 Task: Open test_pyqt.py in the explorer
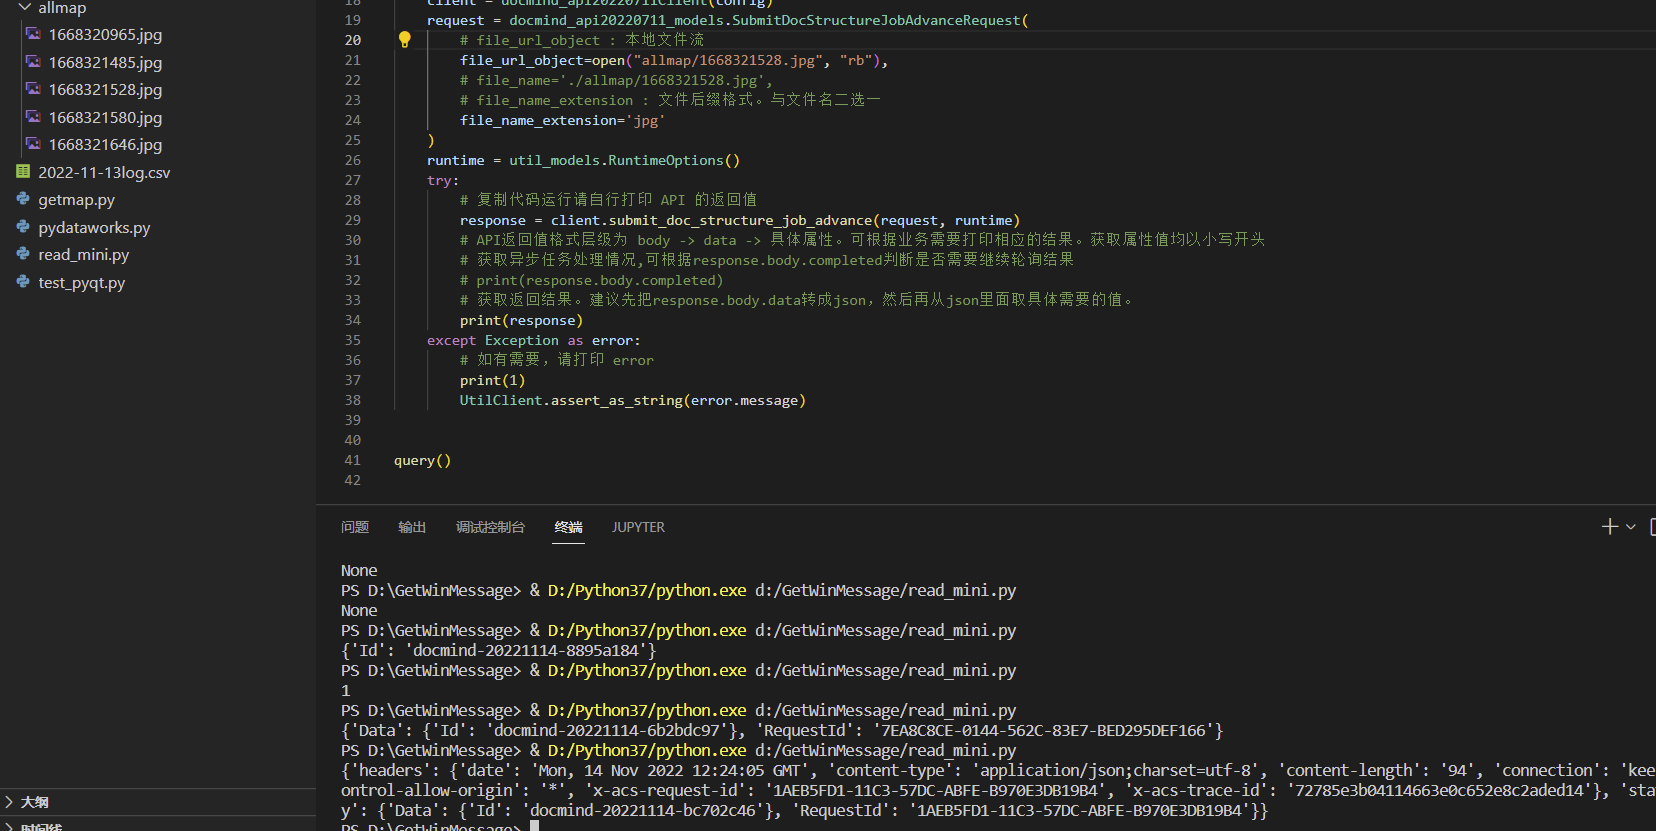[x=82, y=283]
